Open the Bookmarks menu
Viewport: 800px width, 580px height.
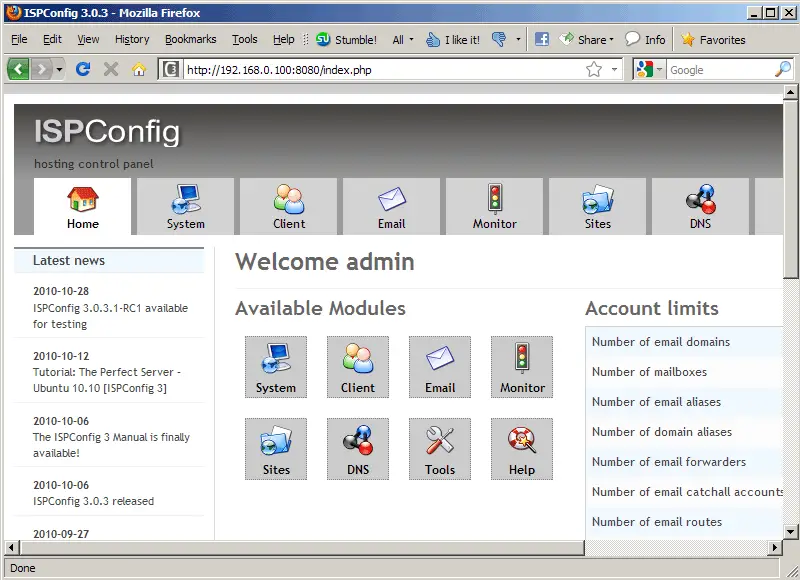pos(190,40)
